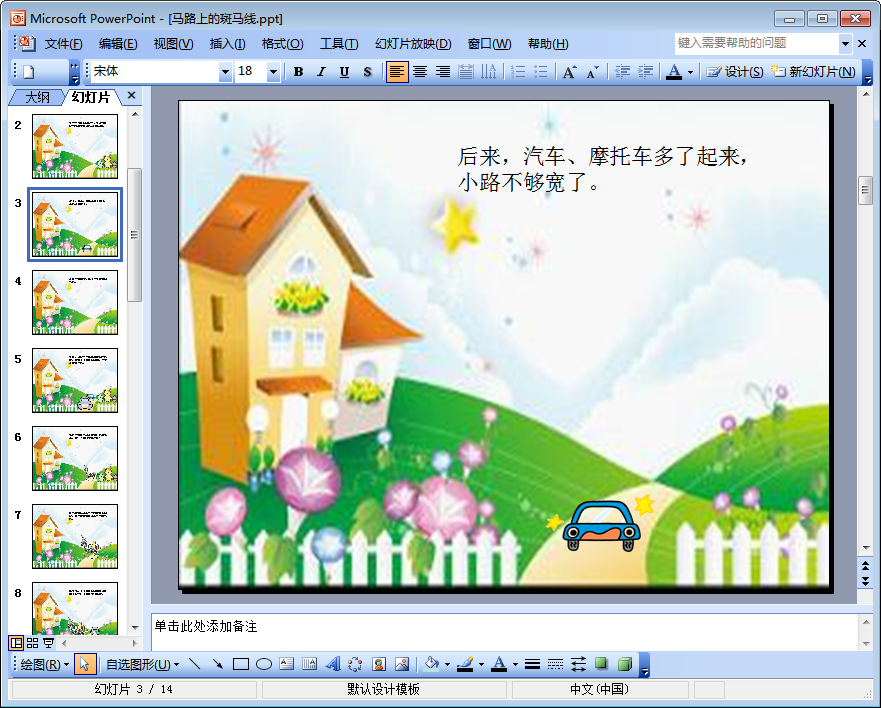Select slide 5 thumbnail in the panel

coord(75,380)
